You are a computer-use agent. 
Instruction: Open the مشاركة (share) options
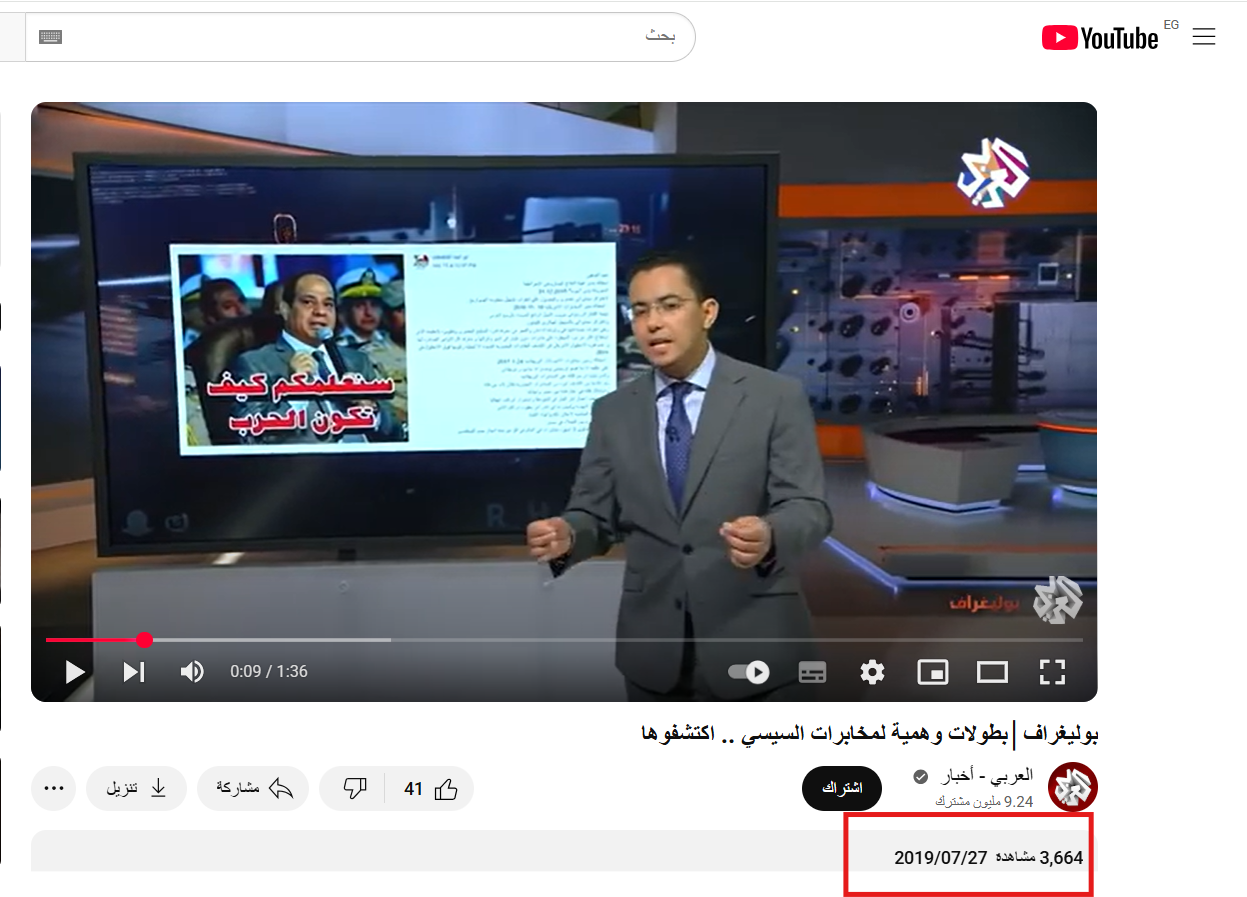point(253,788)
